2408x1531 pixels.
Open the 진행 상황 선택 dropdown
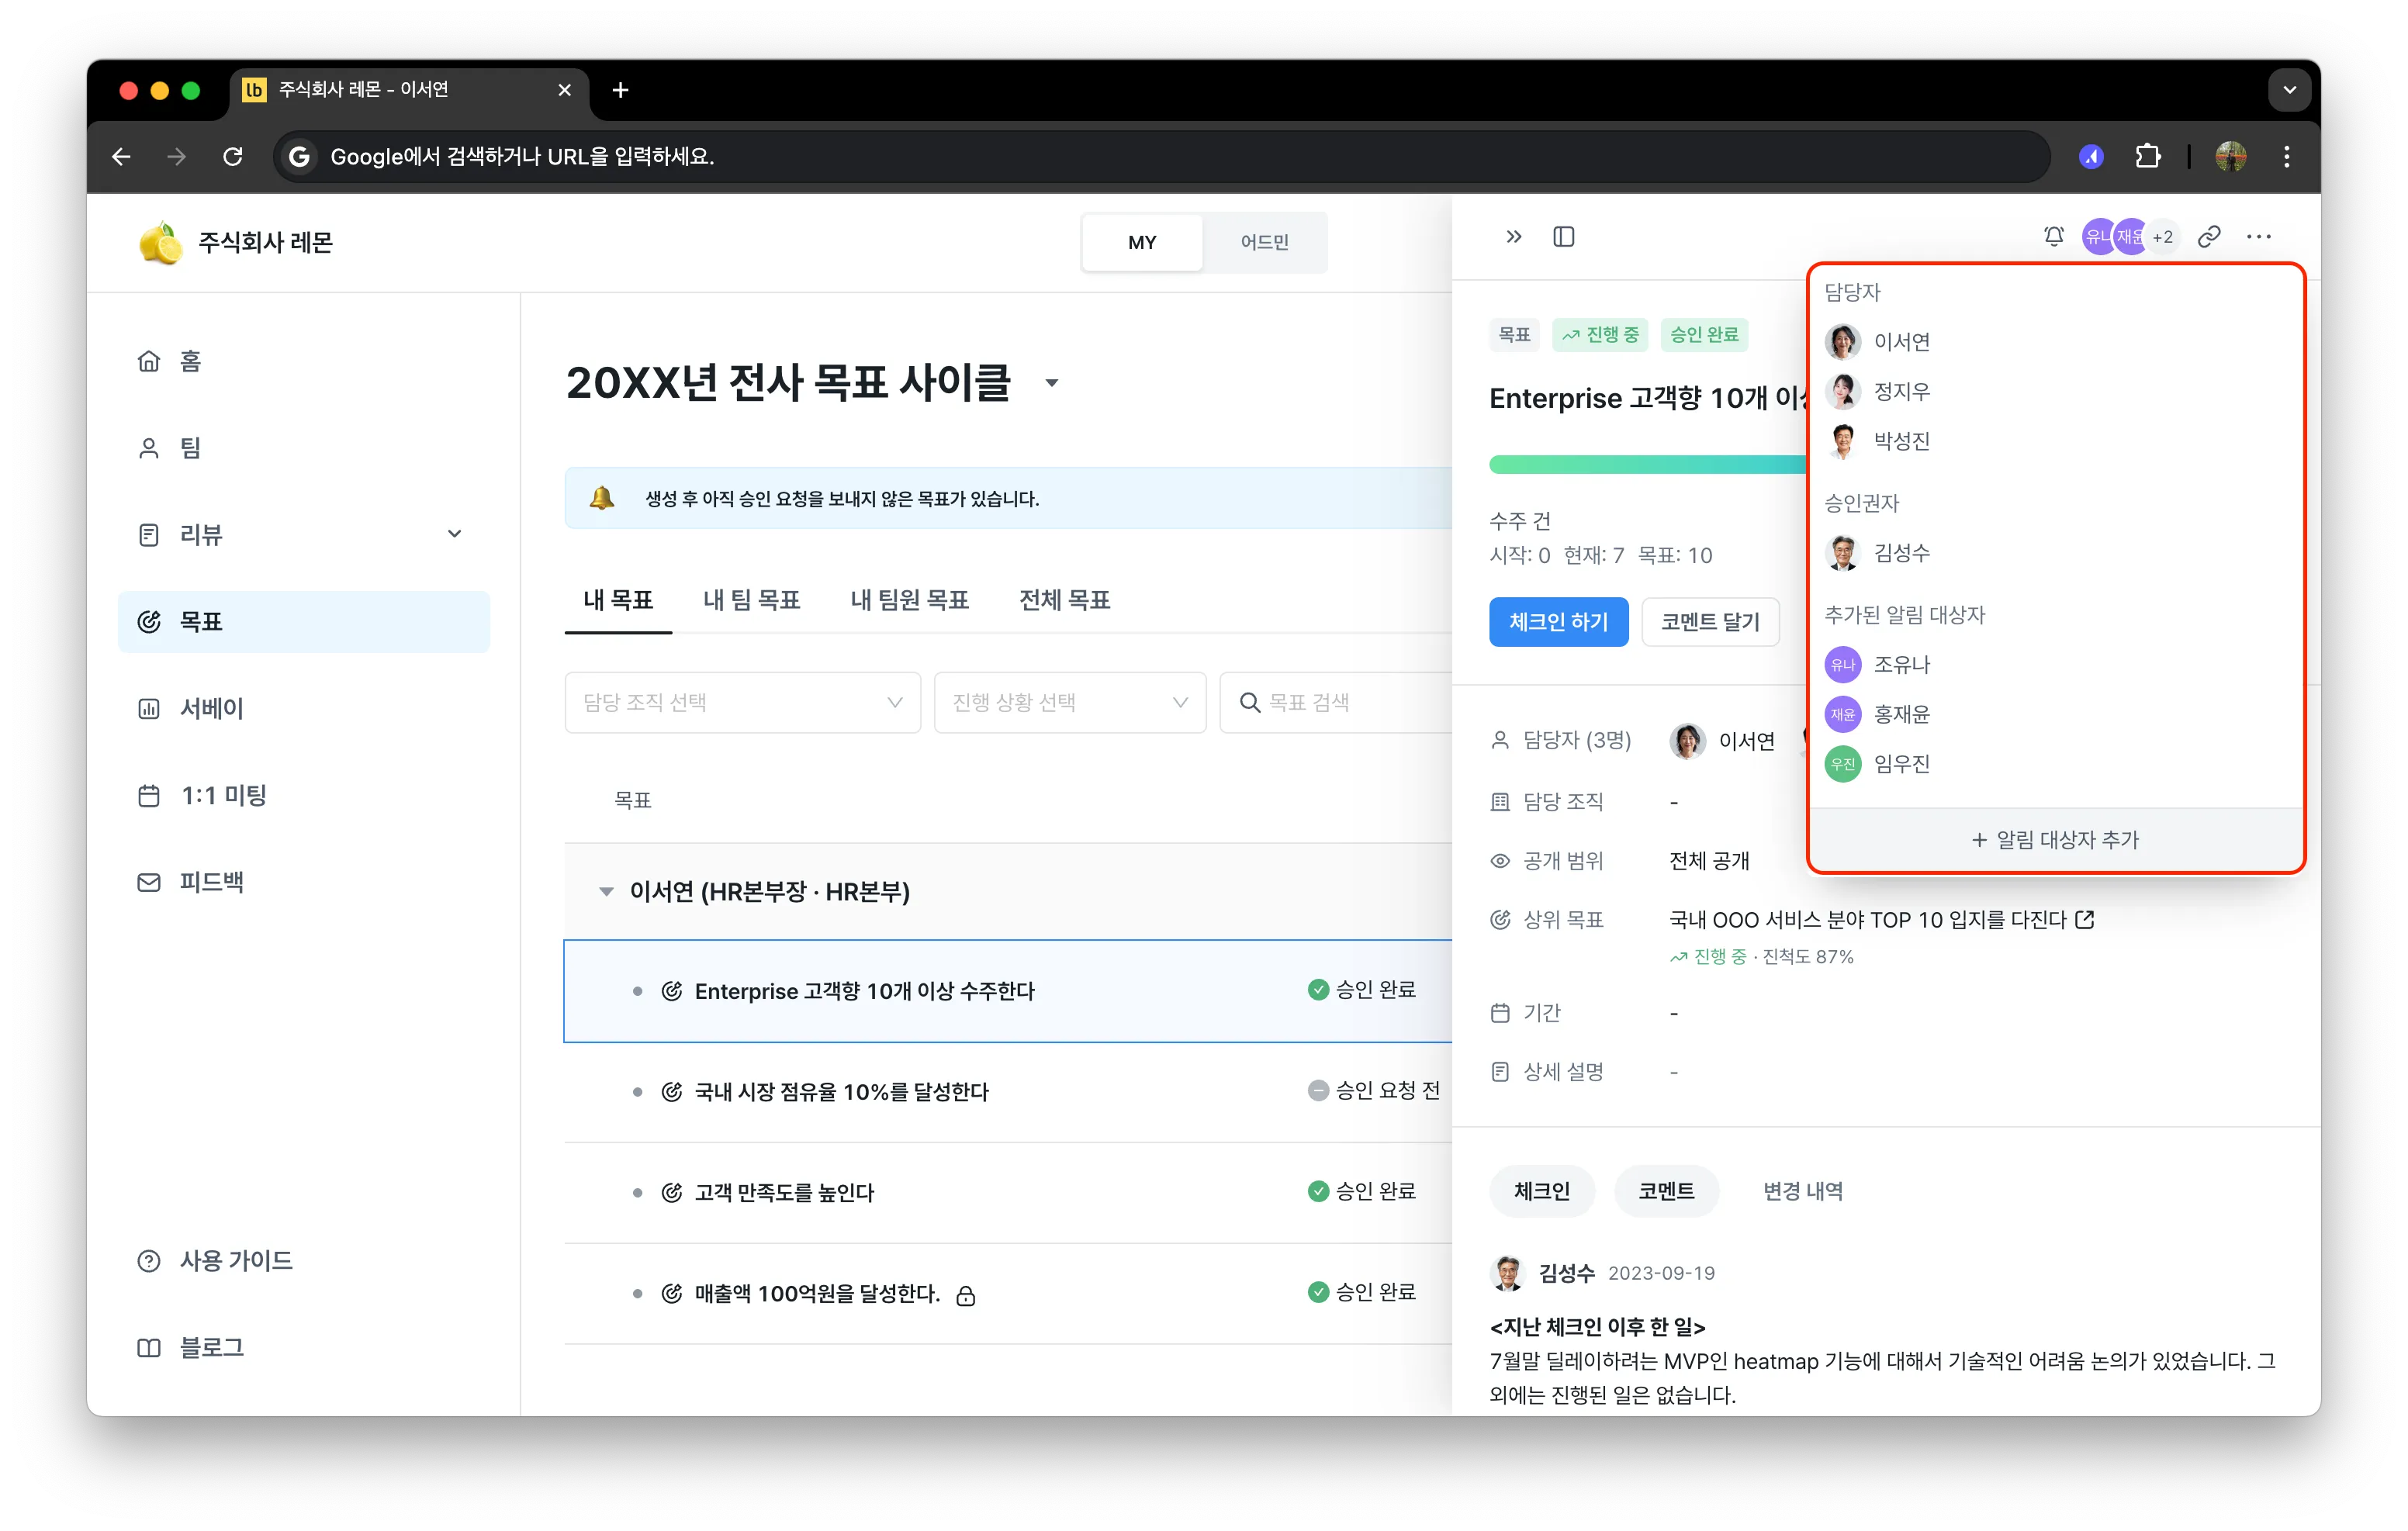point(1069,702)
